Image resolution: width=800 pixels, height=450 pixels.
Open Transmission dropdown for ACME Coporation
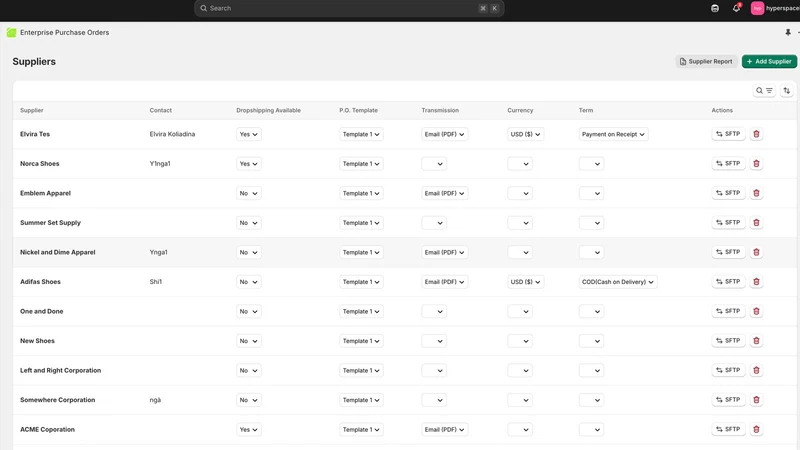[x=444, y=430]
